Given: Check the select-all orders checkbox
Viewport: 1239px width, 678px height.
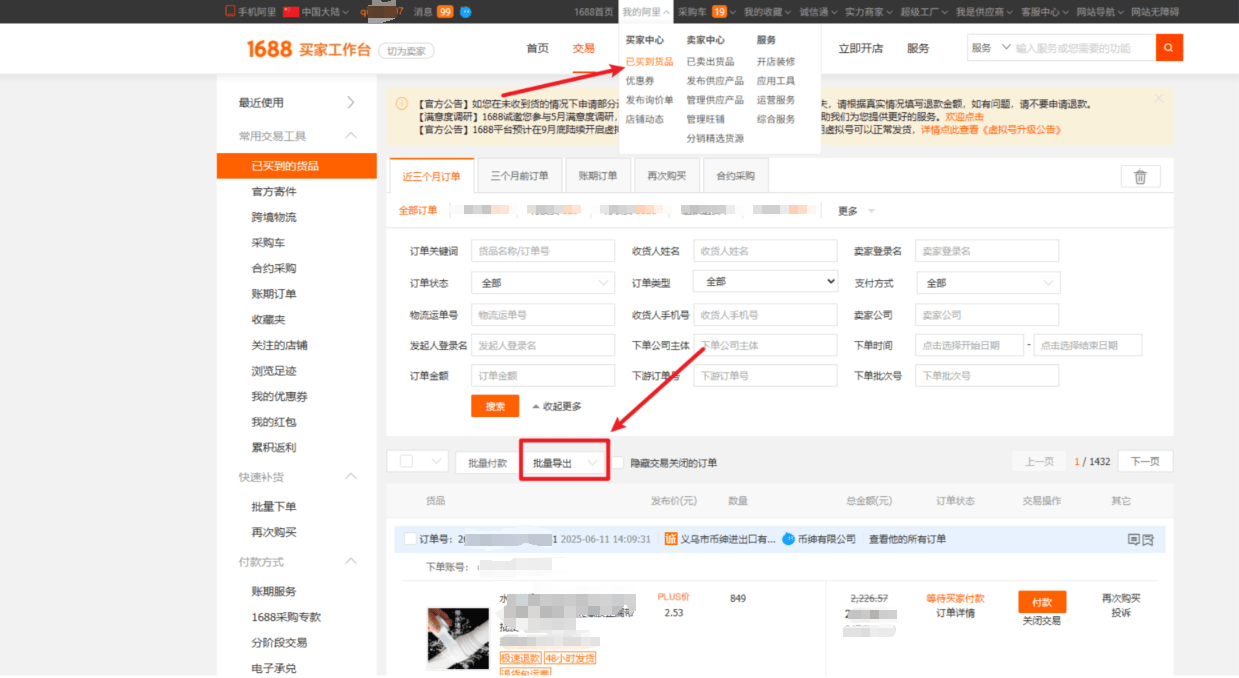Looking at the screenshot, I should click(406, 462).
